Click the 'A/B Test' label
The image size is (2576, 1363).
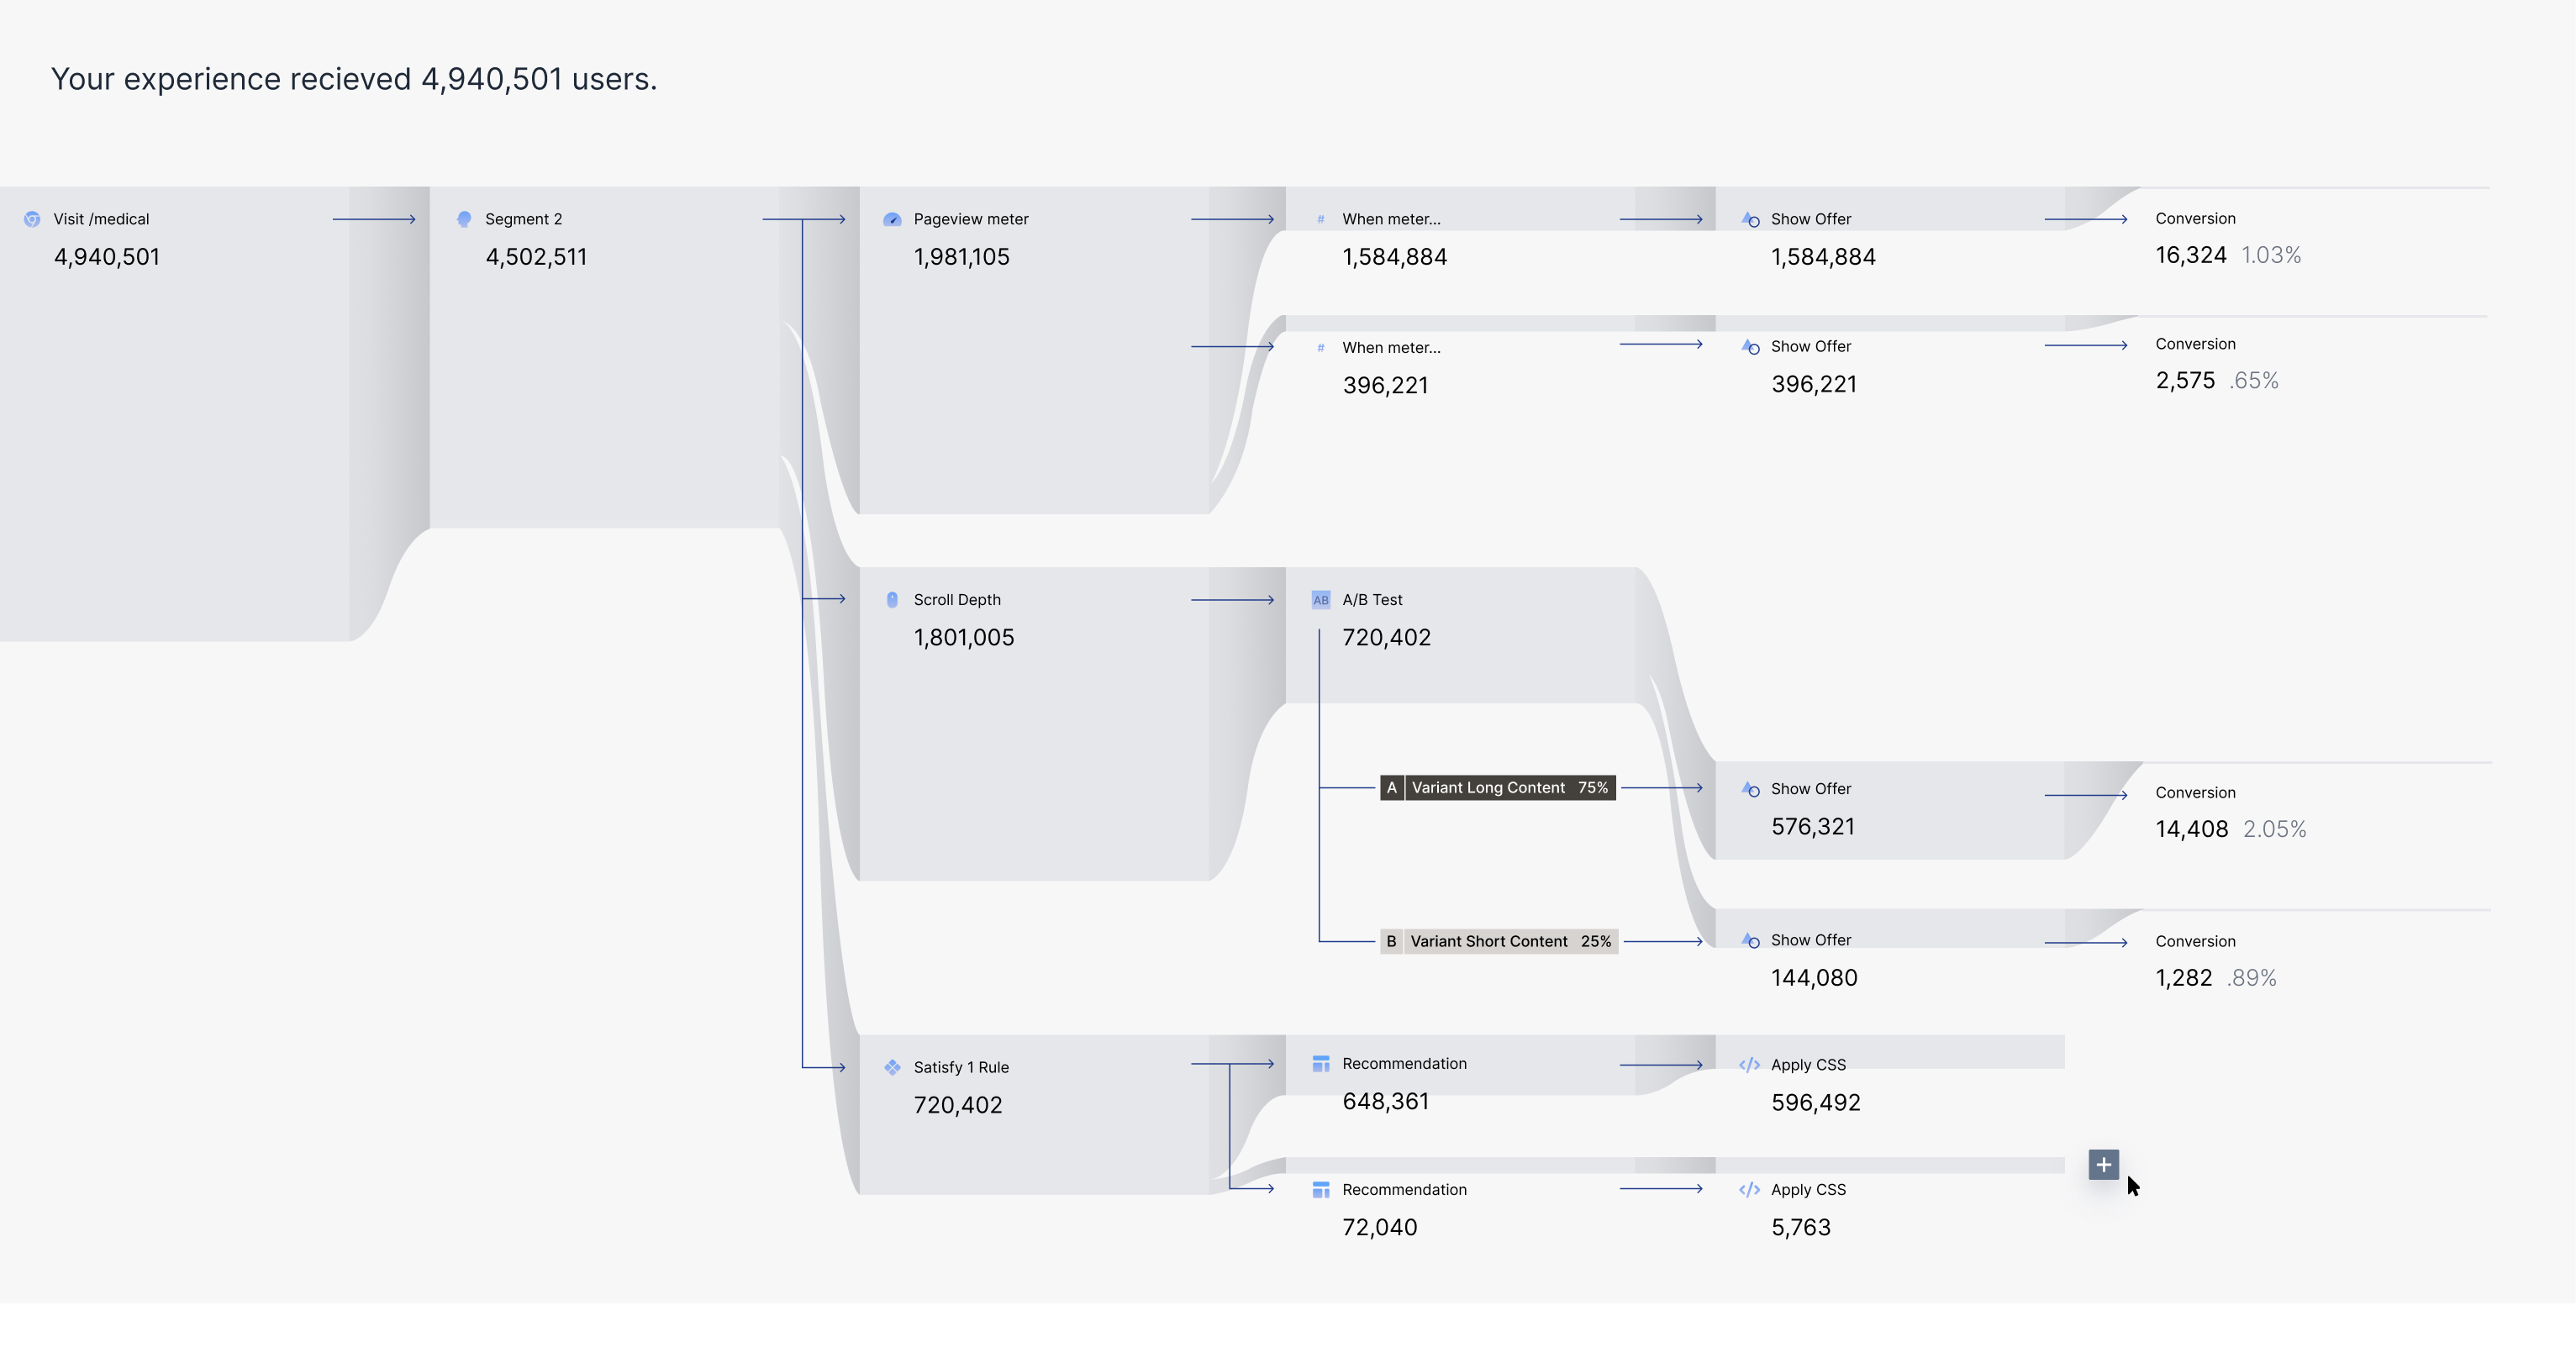click(1372, 600)
